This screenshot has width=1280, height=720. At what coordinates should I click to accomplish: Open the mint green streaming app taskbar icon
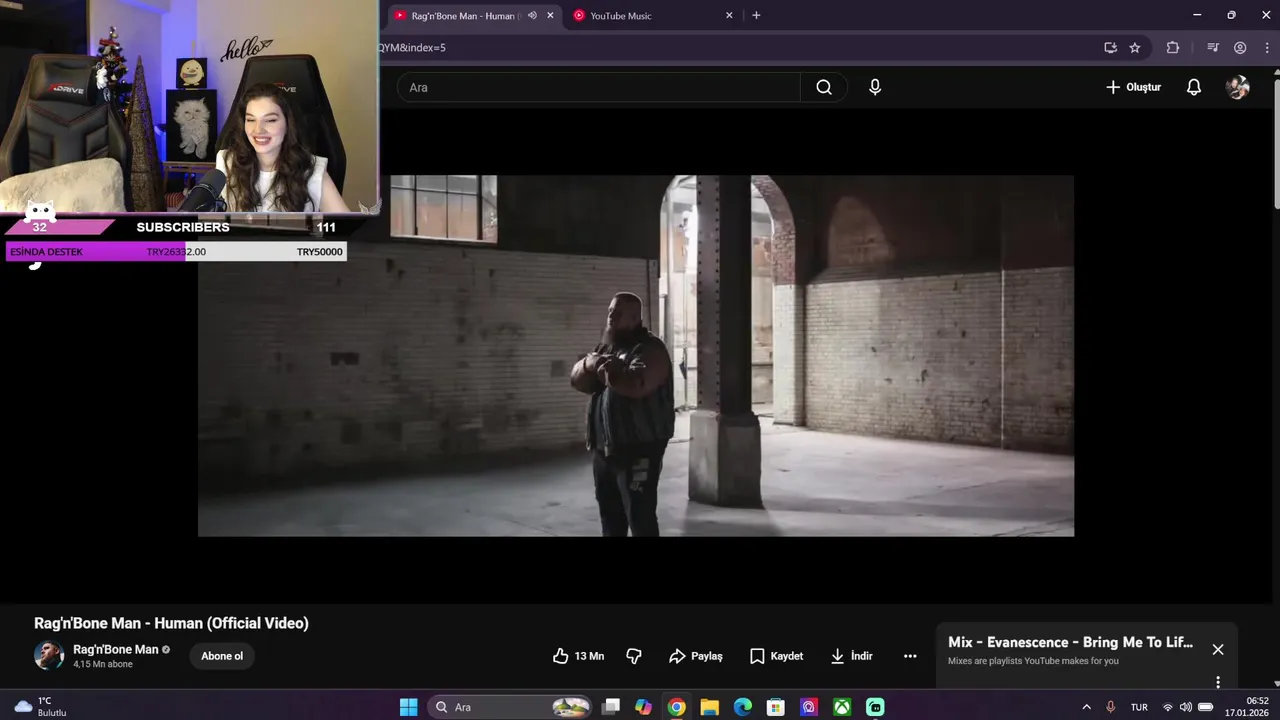(875, 707)
